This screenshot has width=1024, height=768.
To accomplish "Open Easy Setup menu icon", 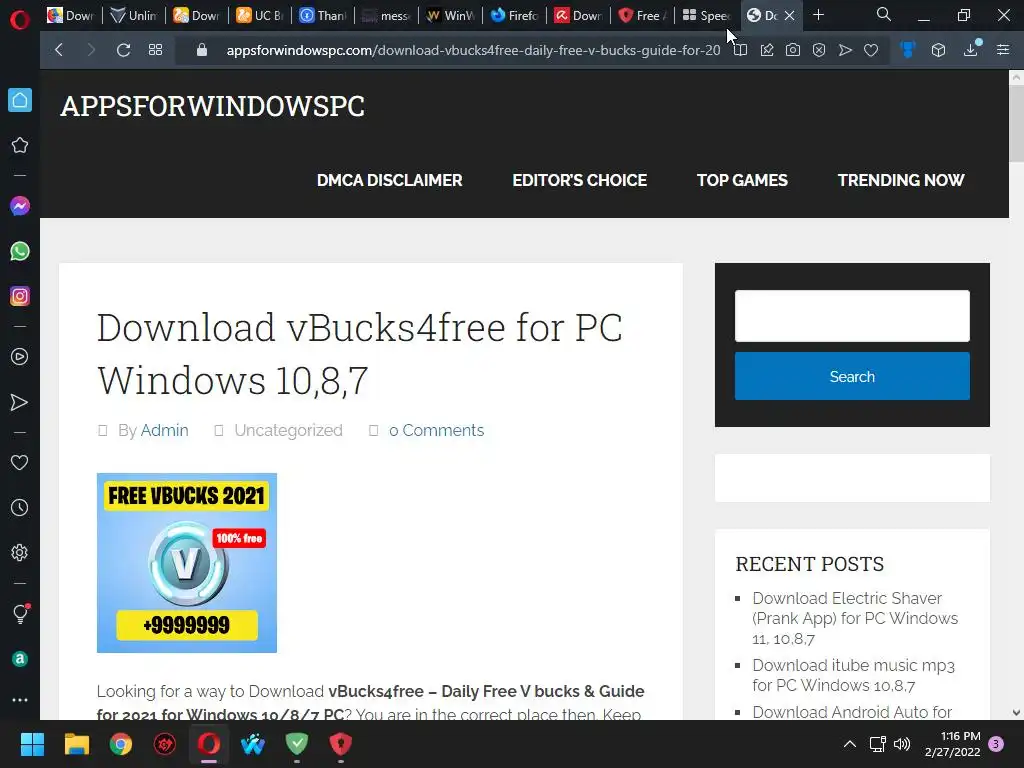I will coord(1003,50).
